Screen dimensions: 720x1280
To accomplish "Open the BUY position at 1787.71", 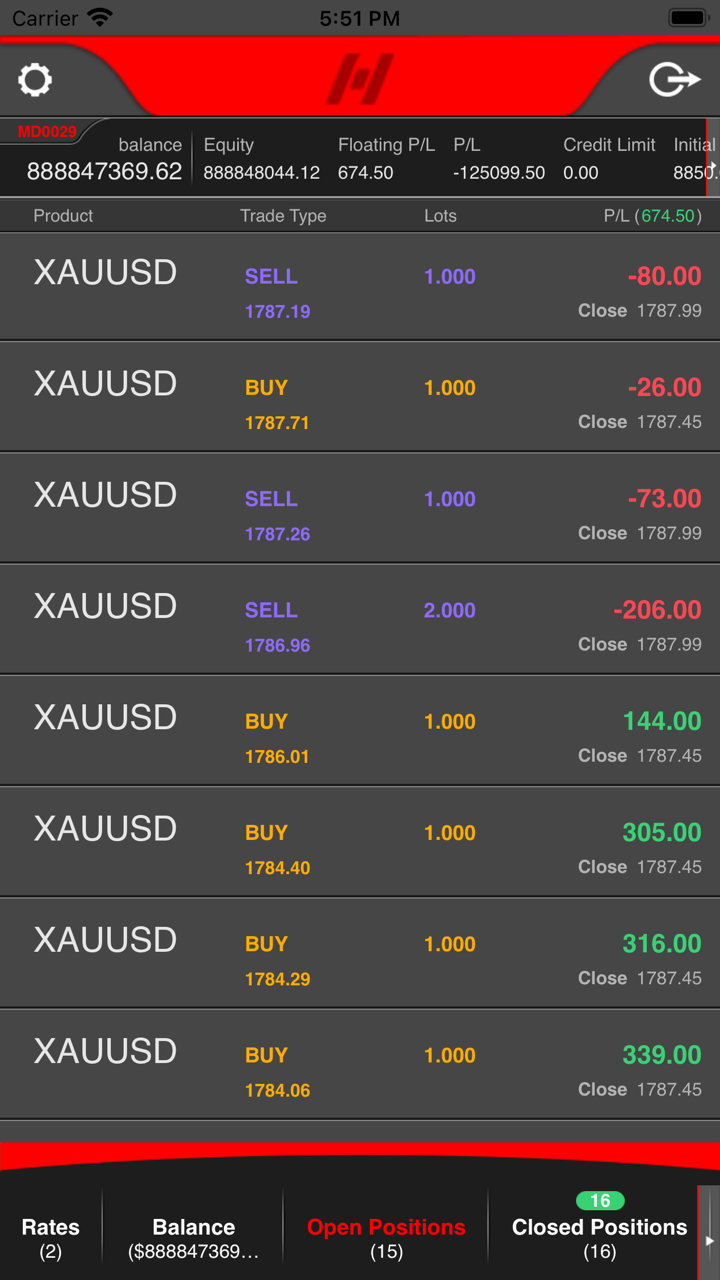I will (x=360, y=398).
